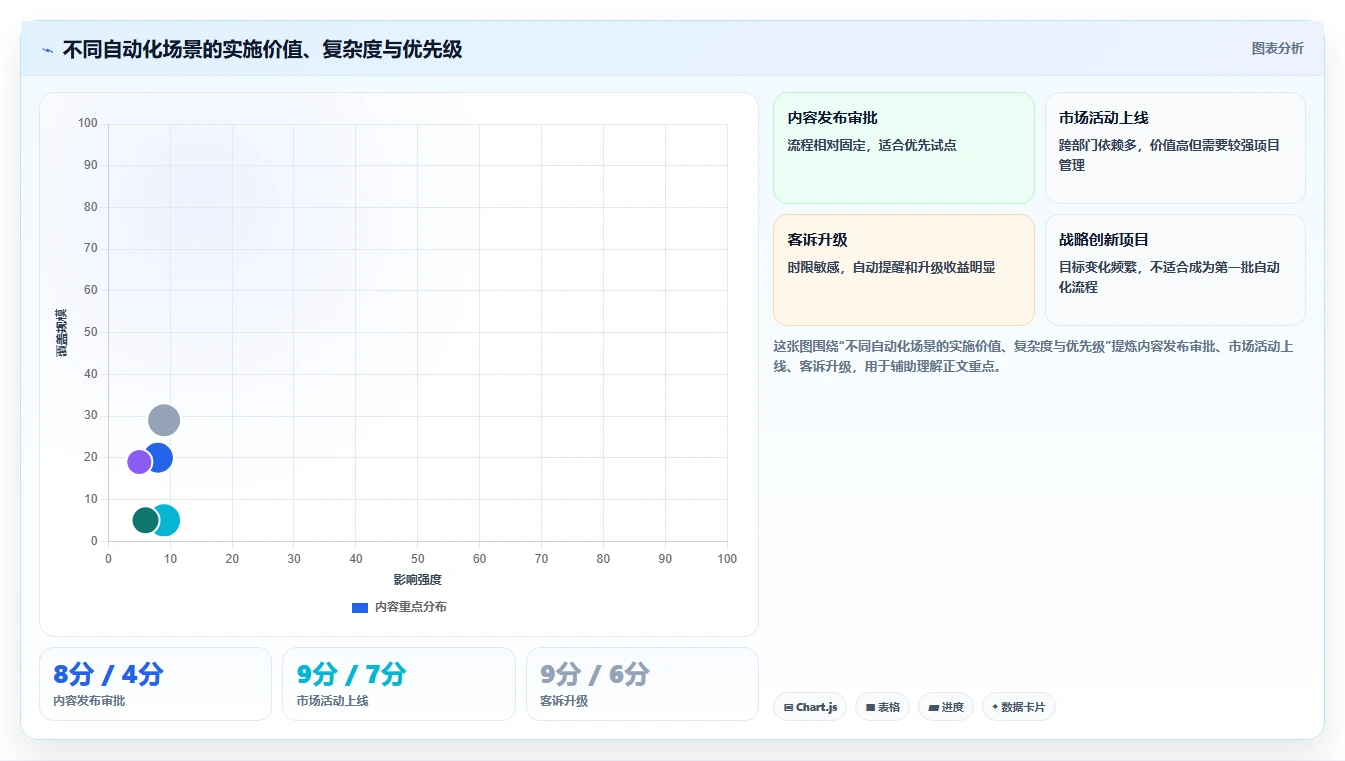Viewport: 1345px width, 761px height.
Task: Click the text 跨部门依赖多，价值高但需要较强项目管理
Action: pyautogui.click(x=1169, y=155)
